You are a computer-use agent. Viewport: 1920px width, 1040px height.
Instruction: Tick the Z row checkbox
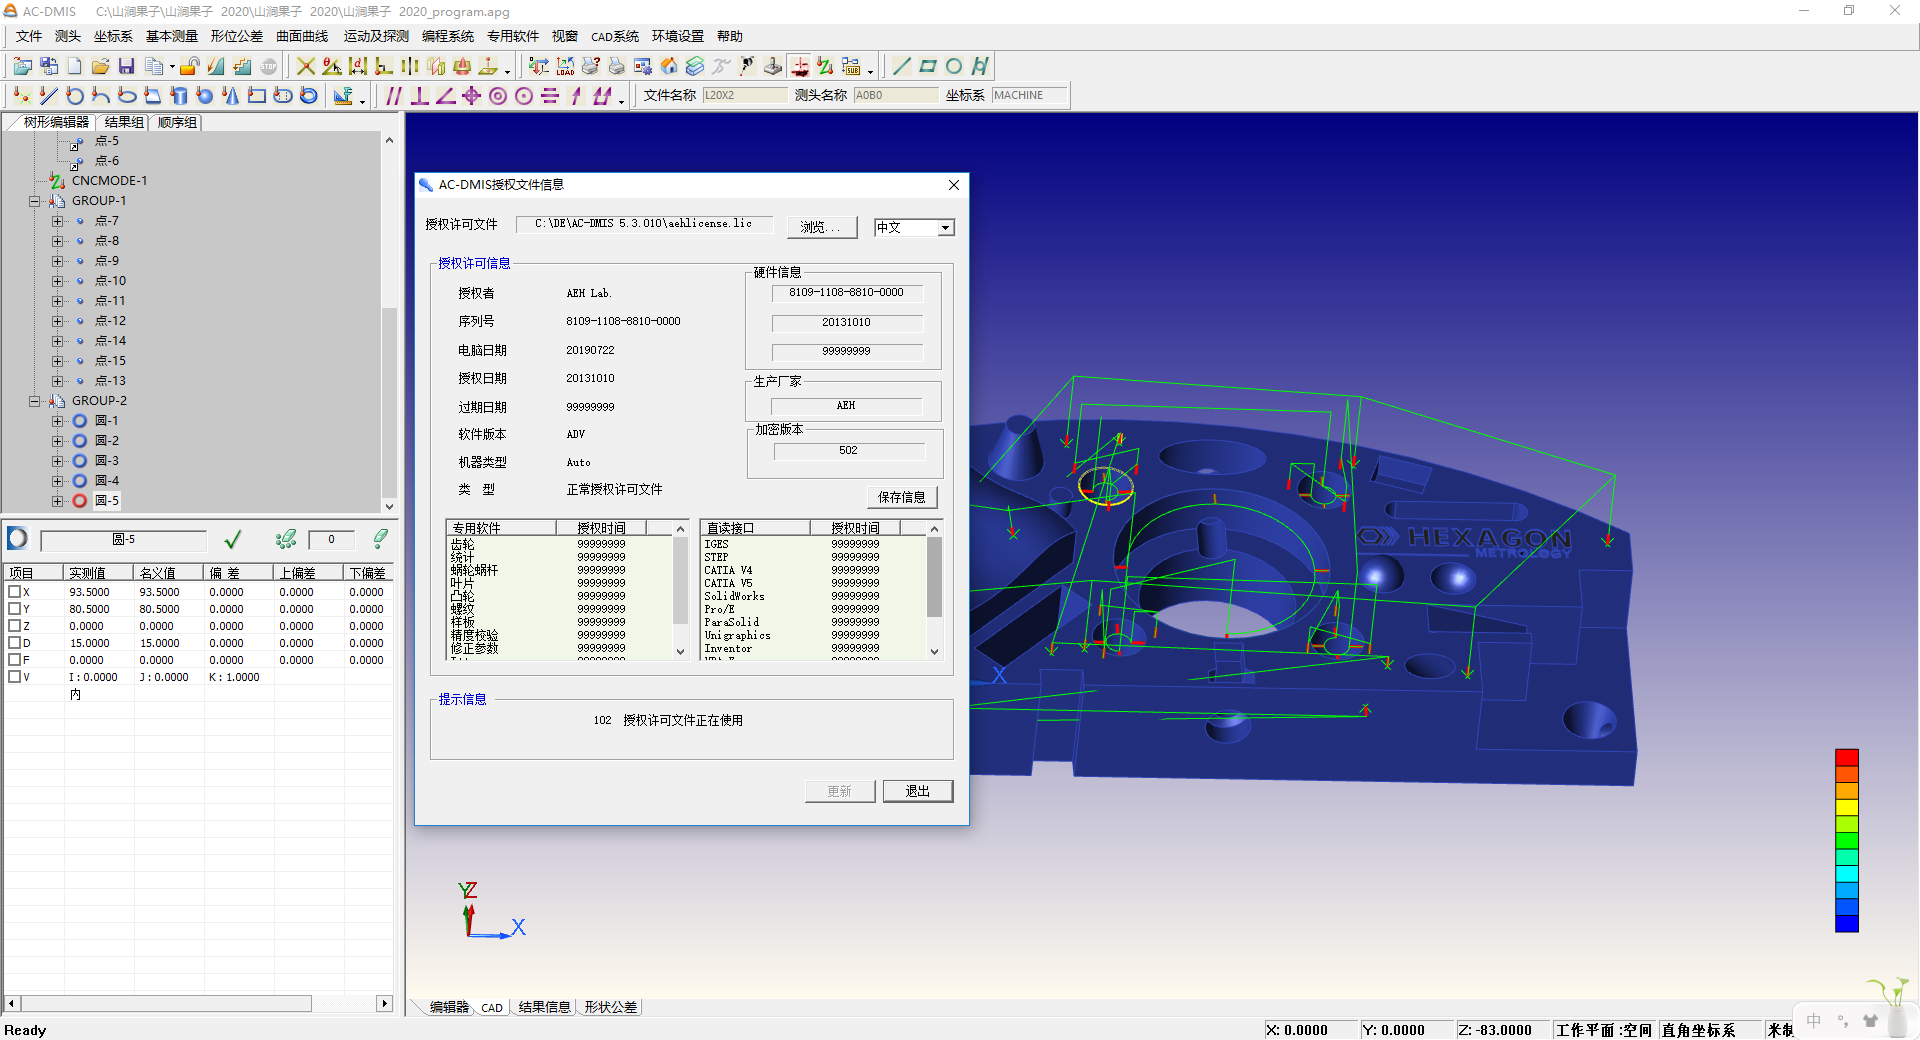click(x=14, y=626)
